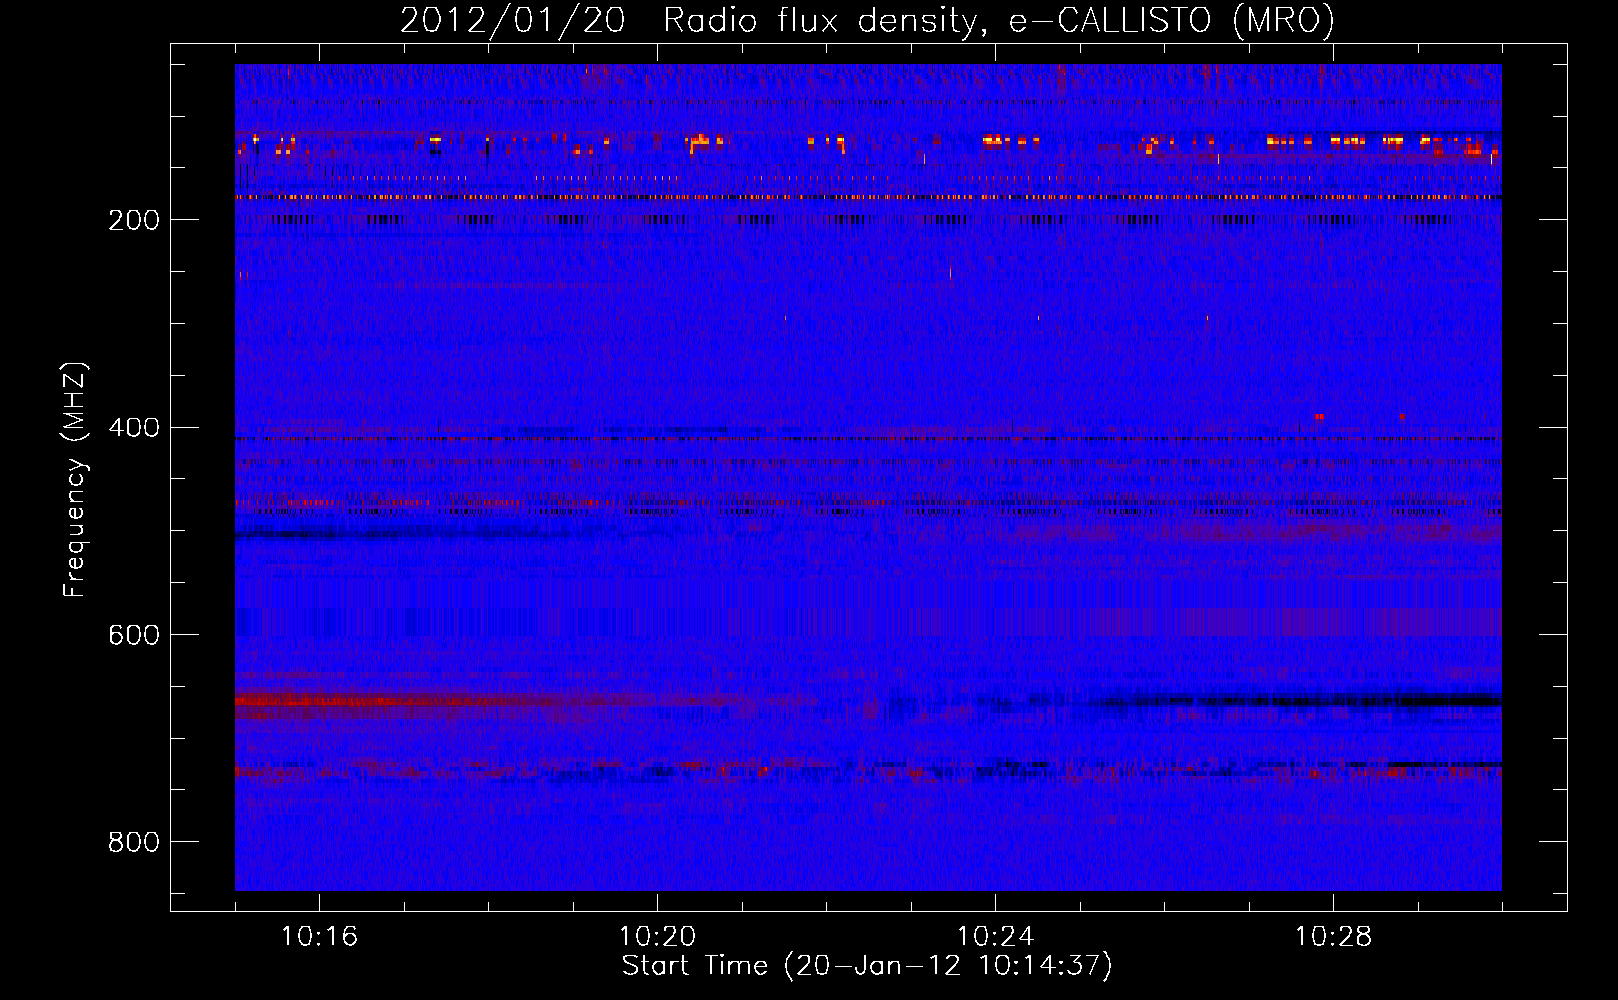Viewport: 1618px width, 1000px height.
Task: Click the plot title "2012/01/20 Radio flux density, e-CALLISTO (MRO)"
Action: [867, 20]
